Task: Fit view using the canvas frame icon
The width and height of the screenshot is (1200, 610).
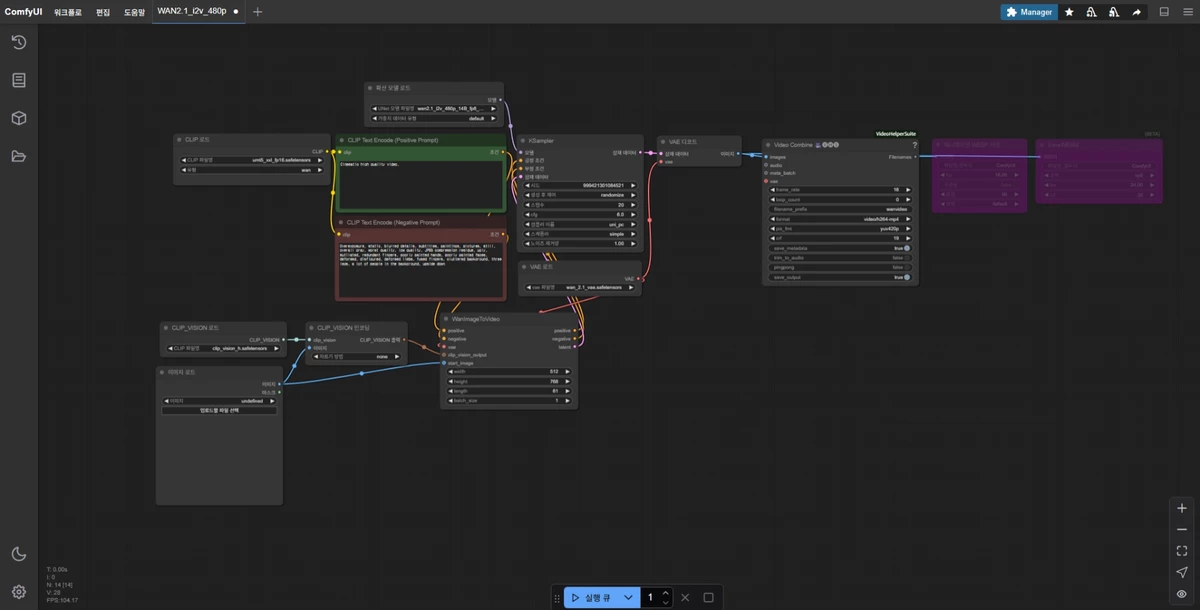Action: (x=1182, y=550)
